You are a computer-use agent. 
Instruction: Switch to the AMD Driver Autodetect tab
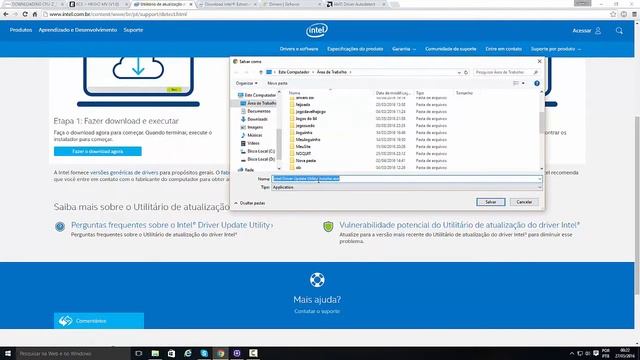(x=354, y=4)
